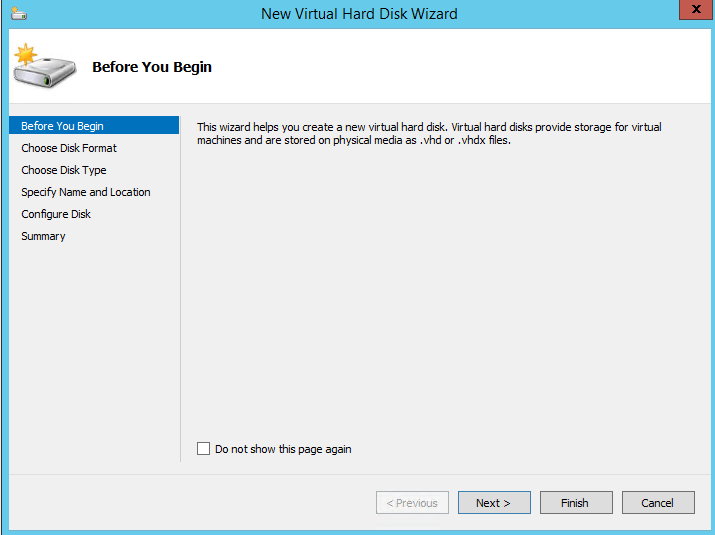Open the Summary step in sidebar
Screen dimensions: 715x535
pos(43,236)
